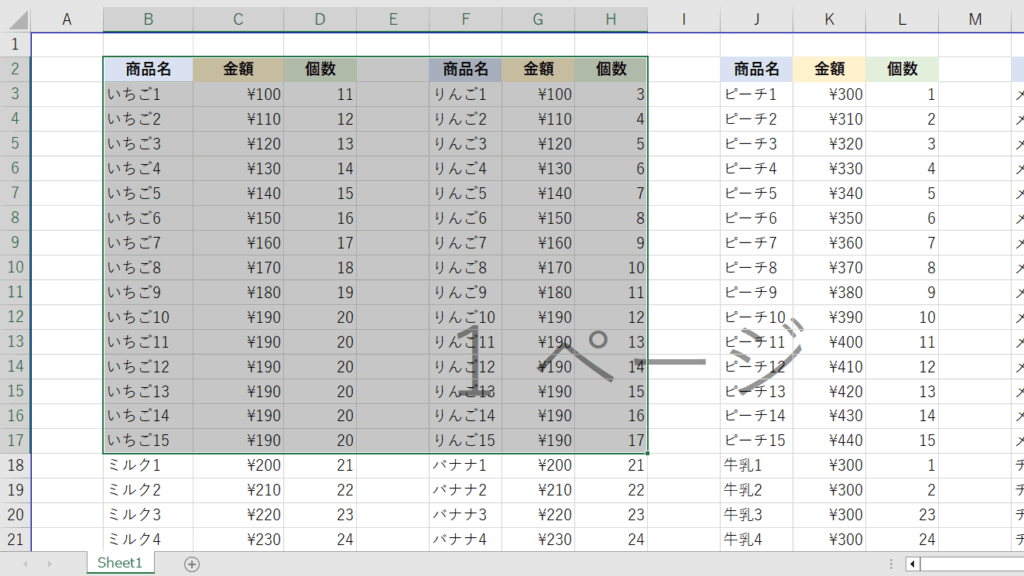
Task: Select the cell りんご6
Action: click(466, 217)
